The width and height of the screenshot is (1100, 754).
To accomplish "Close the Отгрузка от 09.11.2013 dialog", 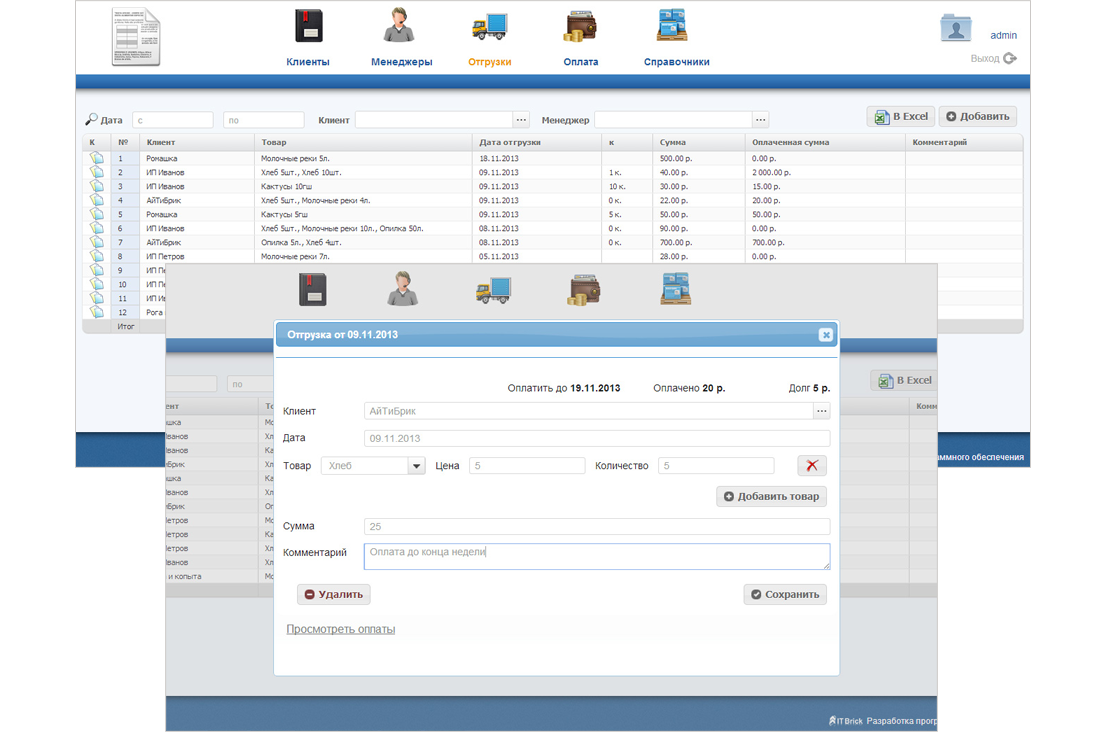I will [x=826, y=335].
